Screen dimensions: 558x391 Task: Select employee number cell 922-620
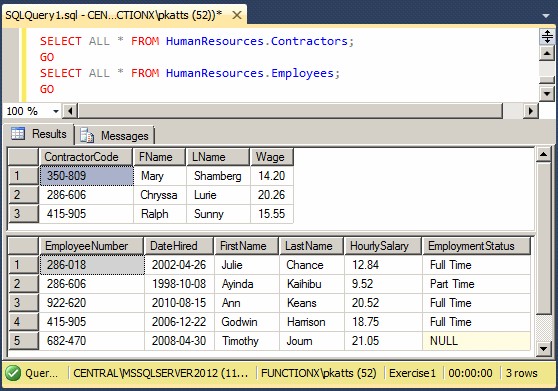pyautogui.click(x=92, y=303)
